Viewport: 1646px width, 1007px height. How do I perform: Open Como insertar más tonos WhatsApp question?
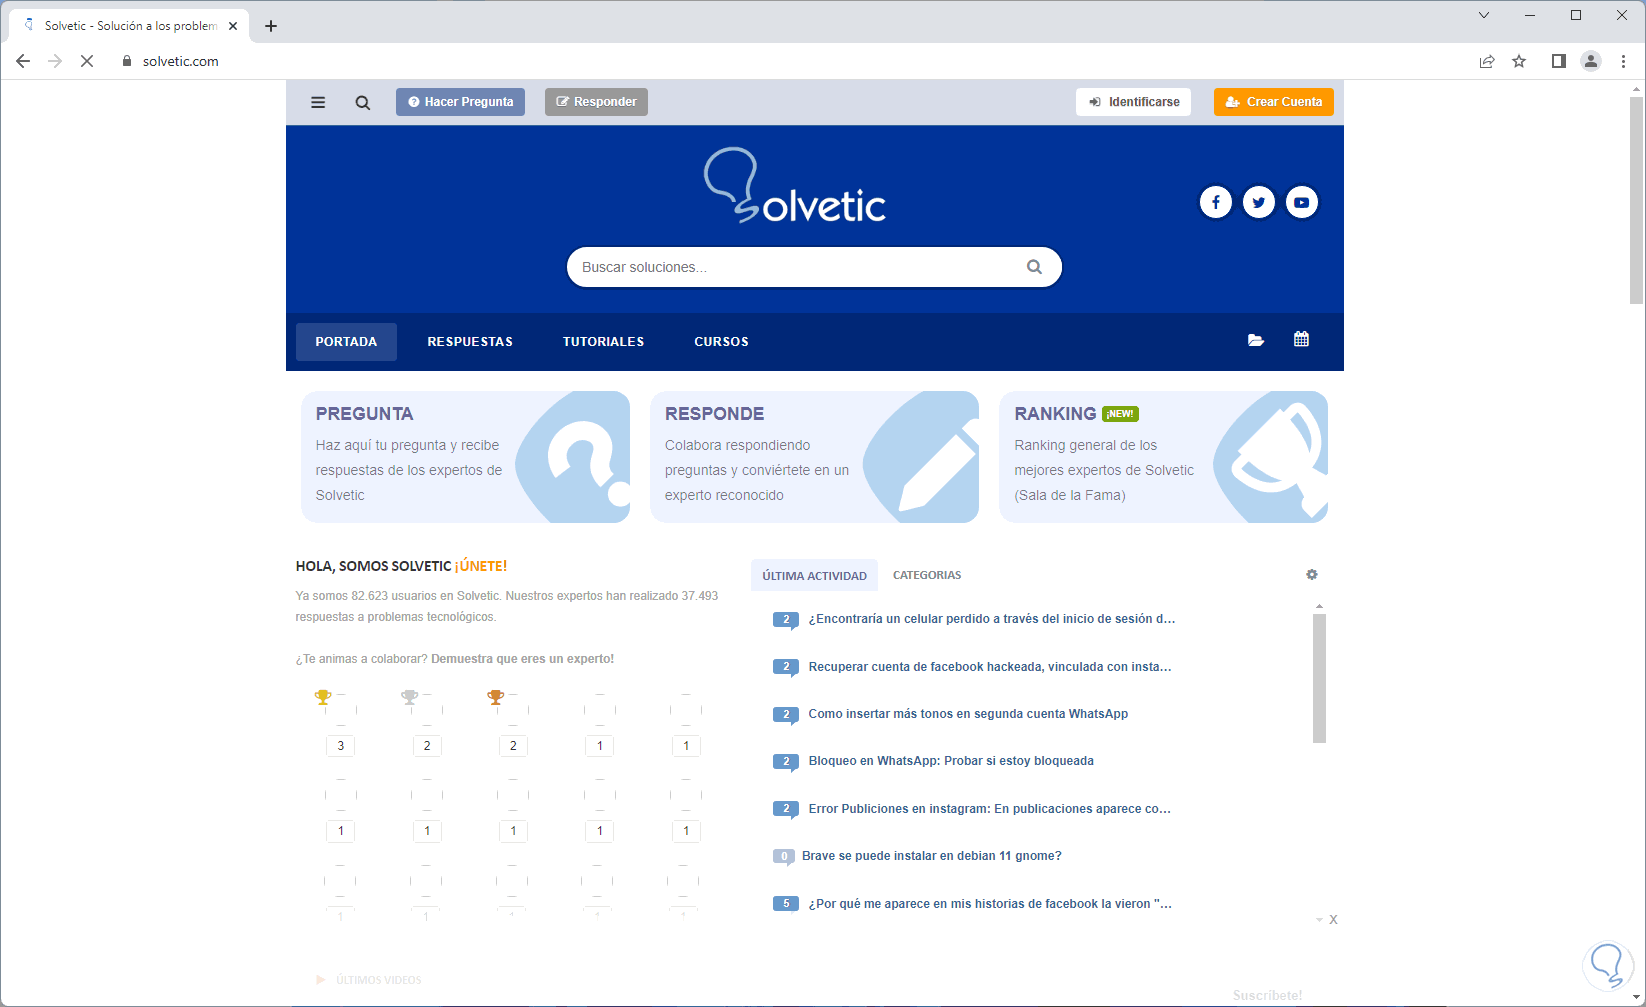coord(968,714)
